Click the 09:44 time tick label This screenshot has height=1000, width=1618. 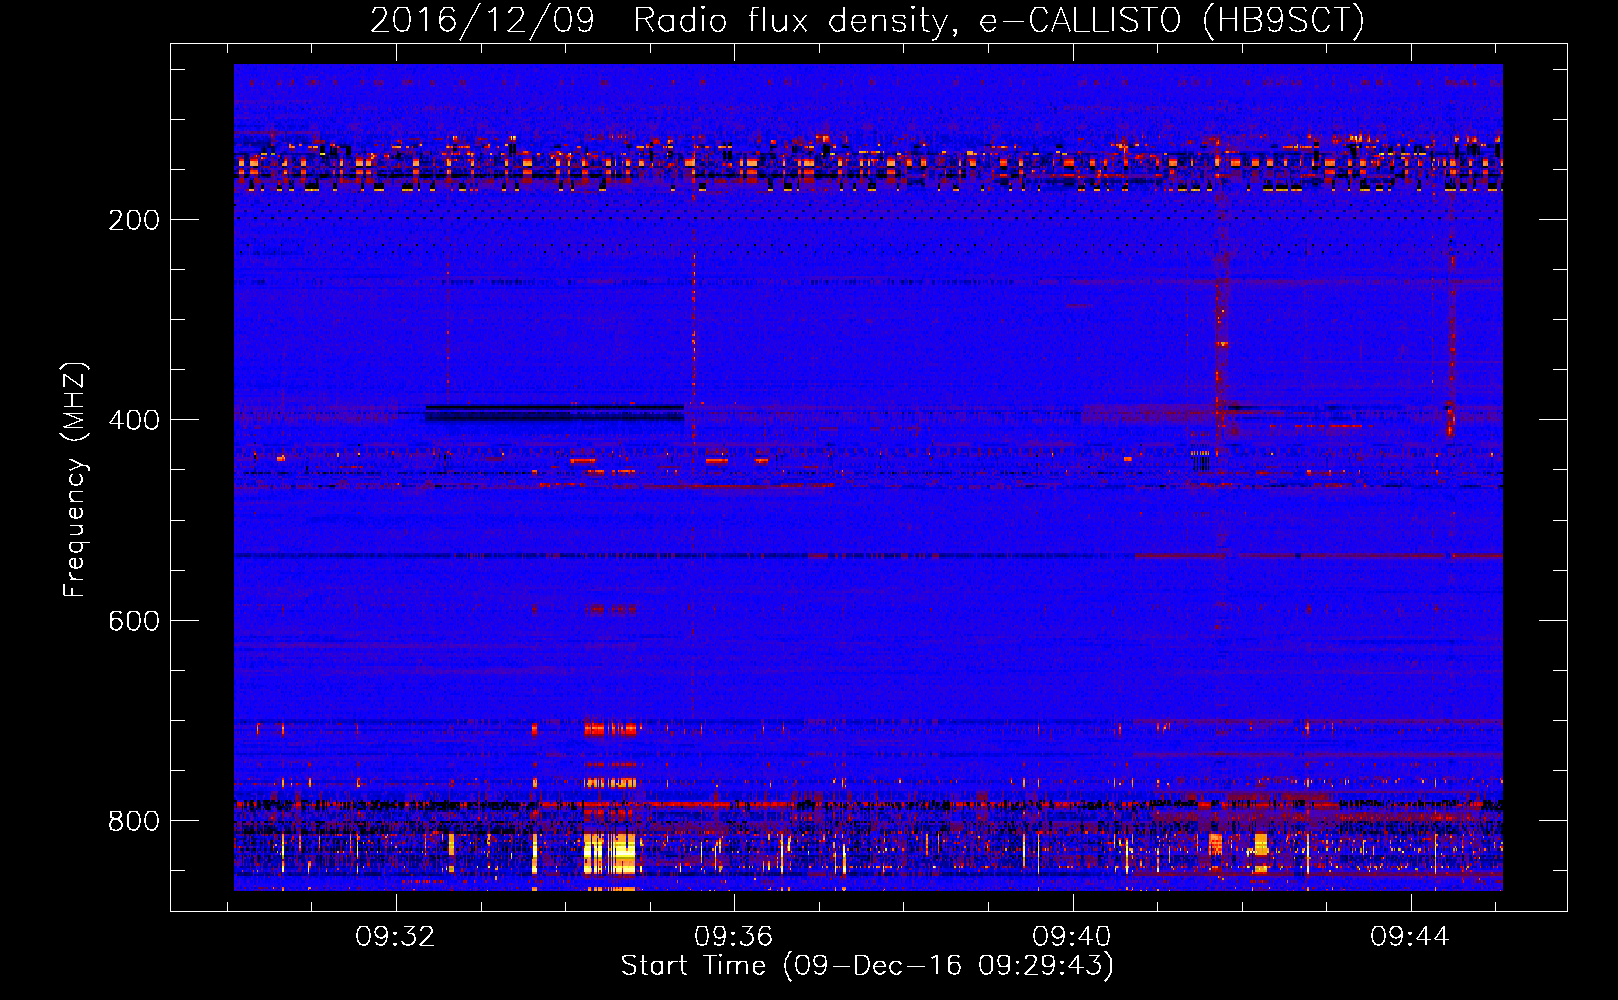coord(1410,937)
